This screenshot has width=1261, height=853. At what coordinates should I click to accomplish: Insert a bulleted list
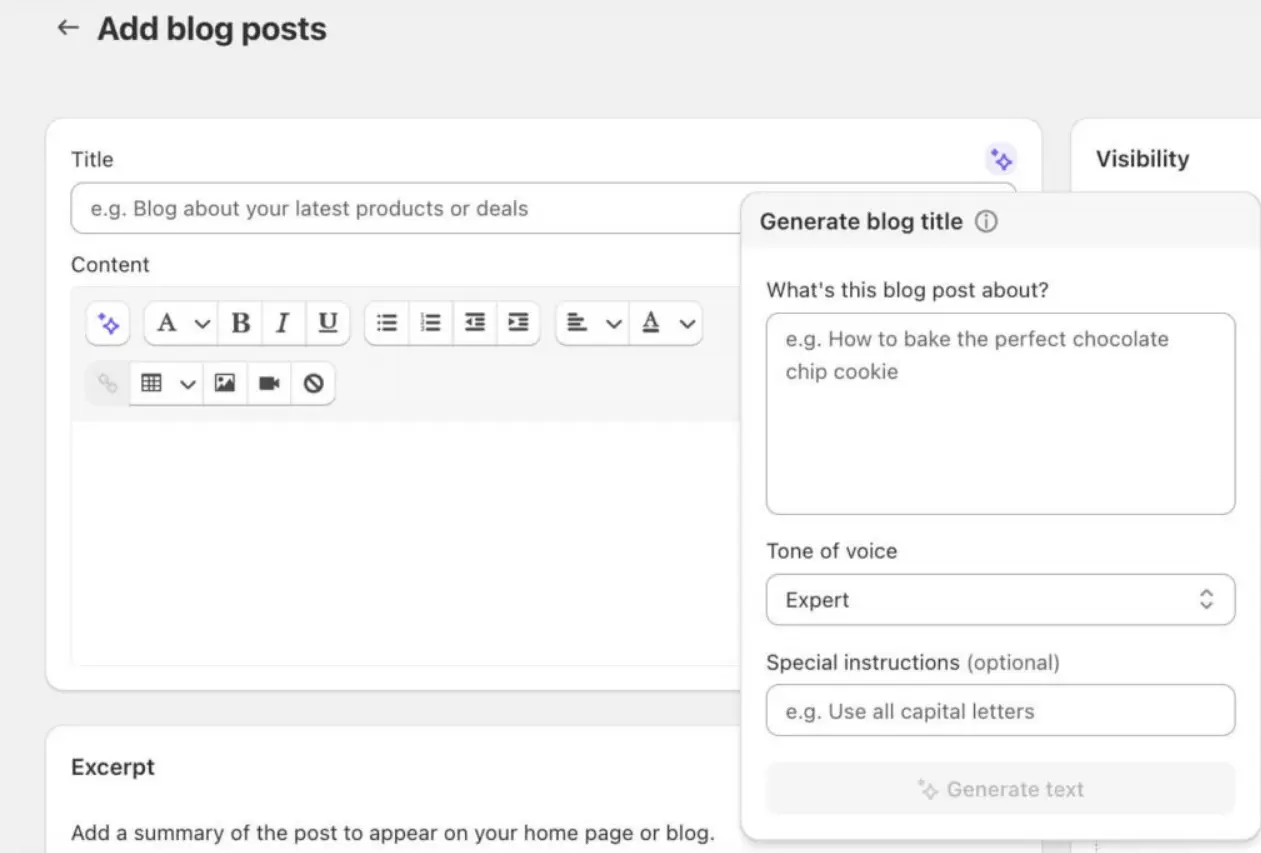[387, 324]
